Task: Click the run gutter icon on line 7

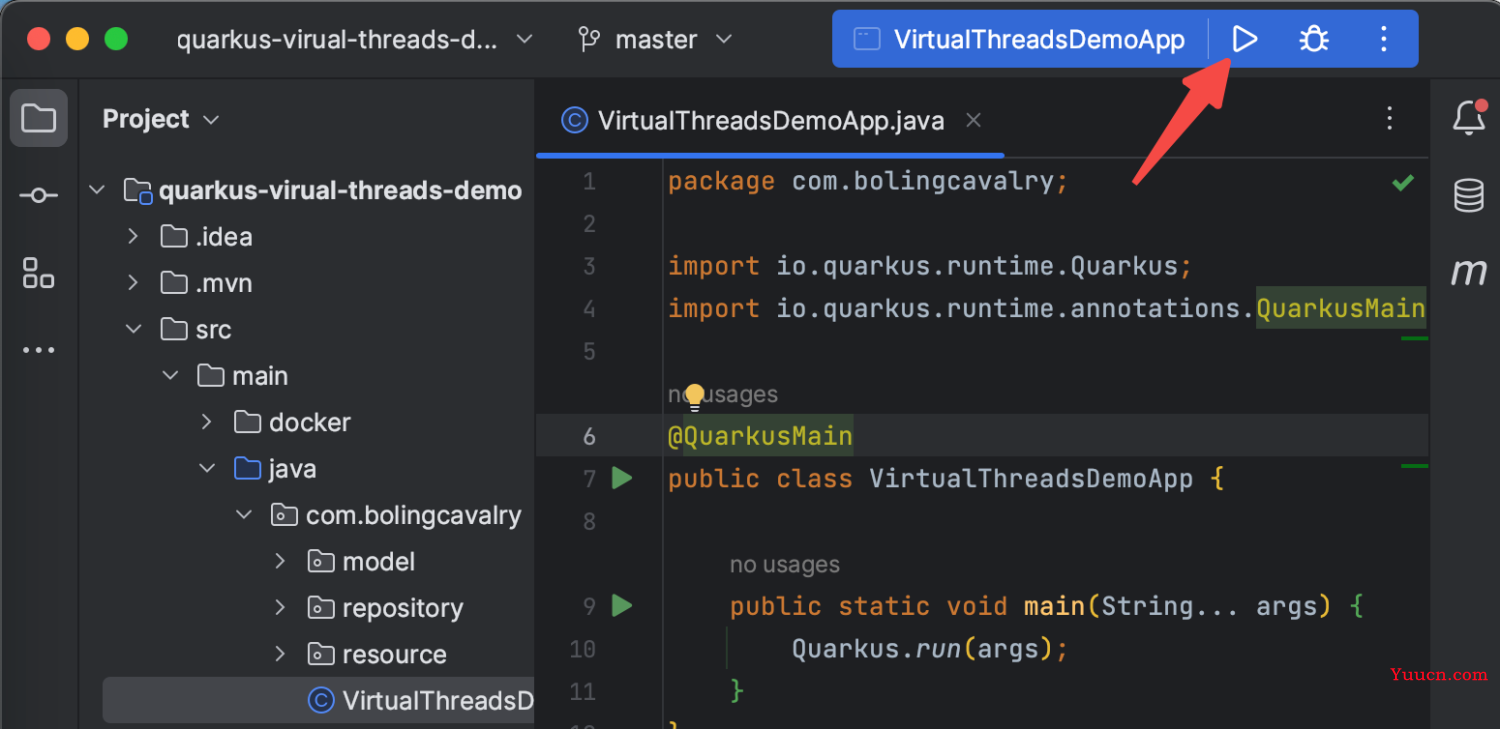Action: (622, 479)
